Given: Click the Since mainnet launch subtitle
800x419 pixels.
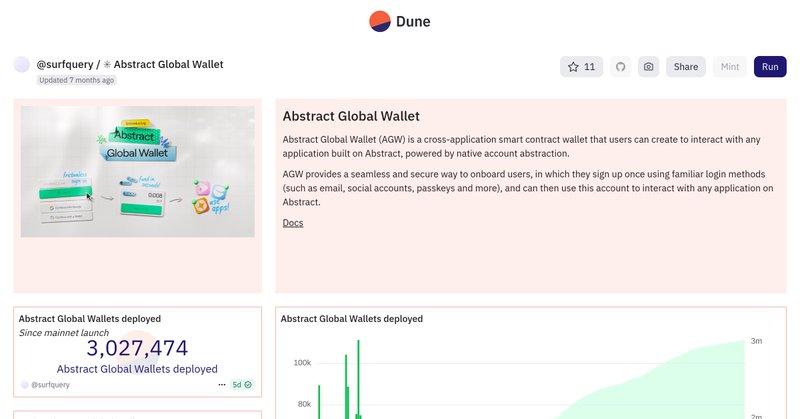Looking at the screenshot, I should pyautogui.click(x=64, y=333).
